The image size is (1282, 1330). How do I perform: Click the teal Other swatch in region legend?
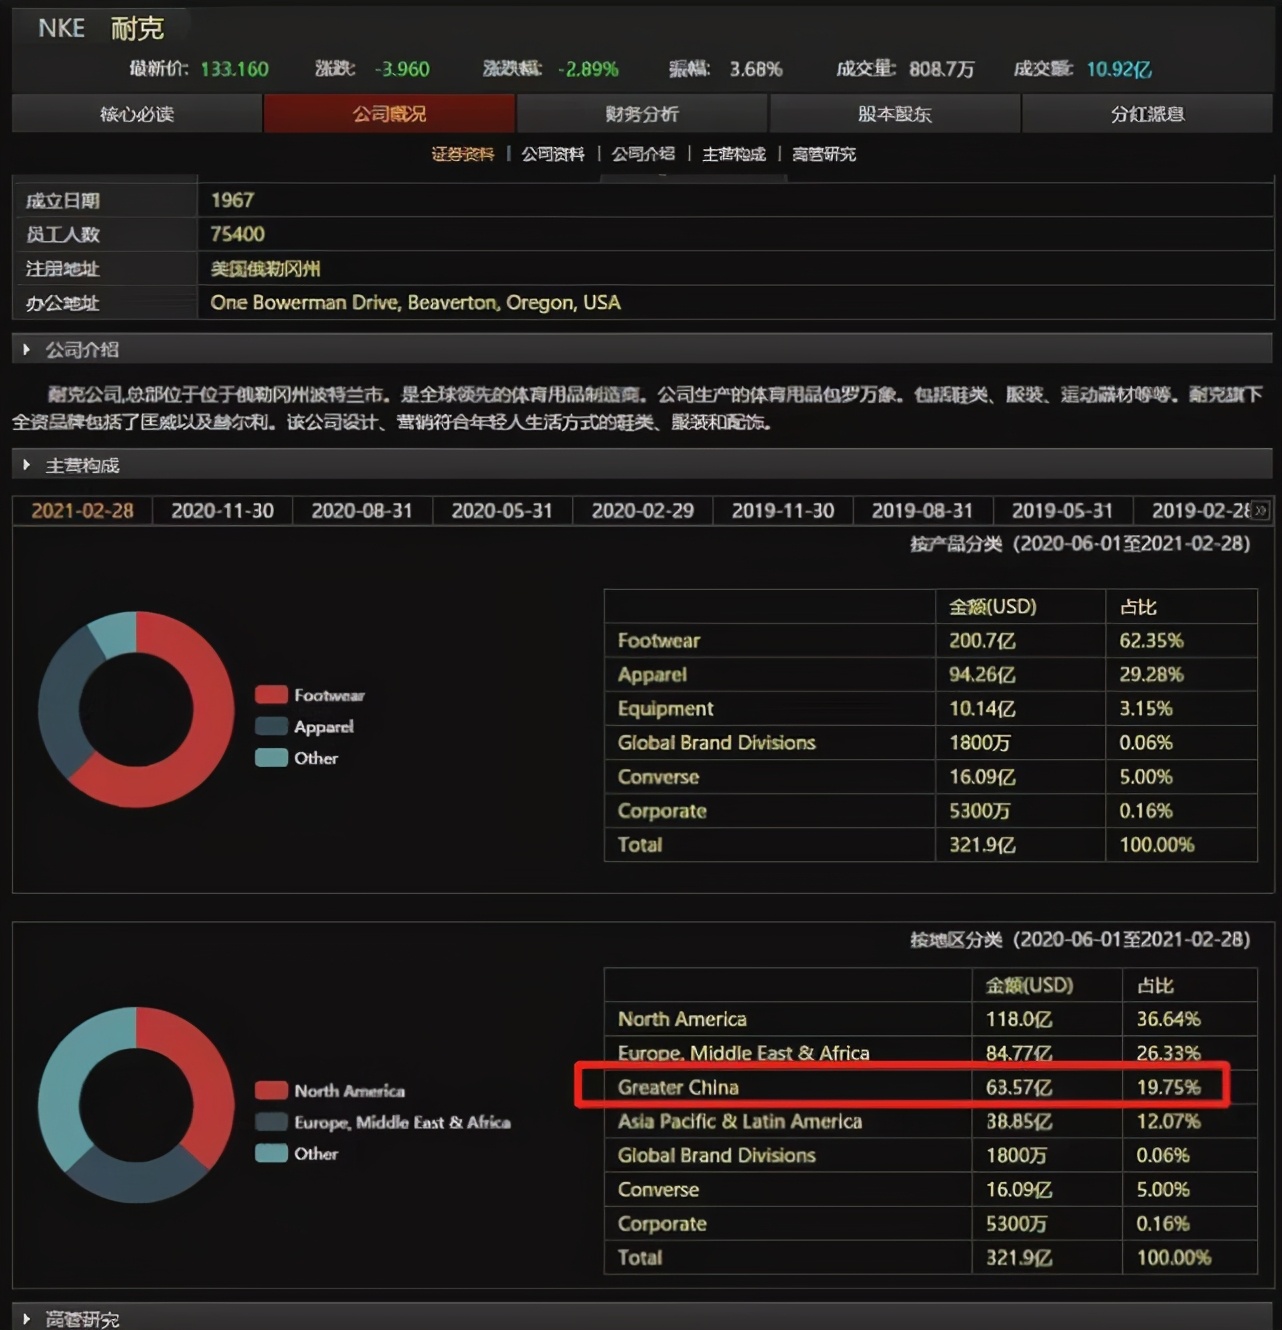271,1153
